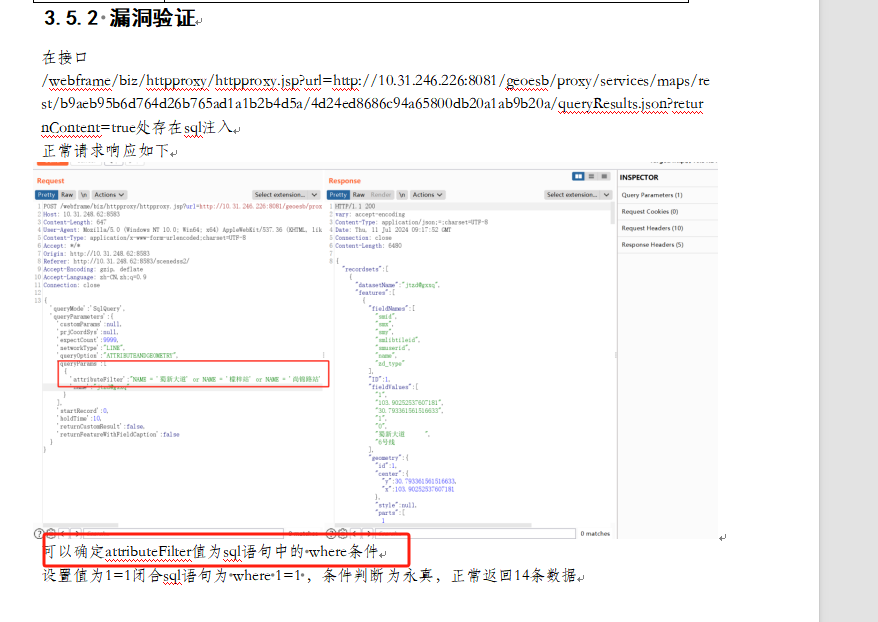Open the Render tab in the Response panel

click(381, 195)
